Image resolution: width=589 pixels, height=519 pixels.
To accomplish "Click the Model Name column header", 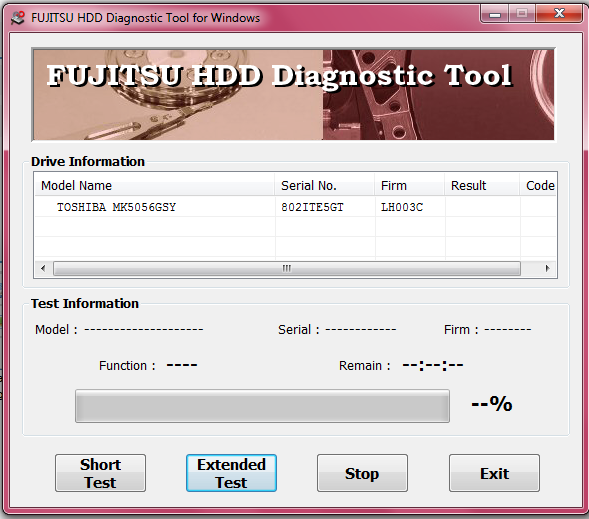I will point(155,185).
